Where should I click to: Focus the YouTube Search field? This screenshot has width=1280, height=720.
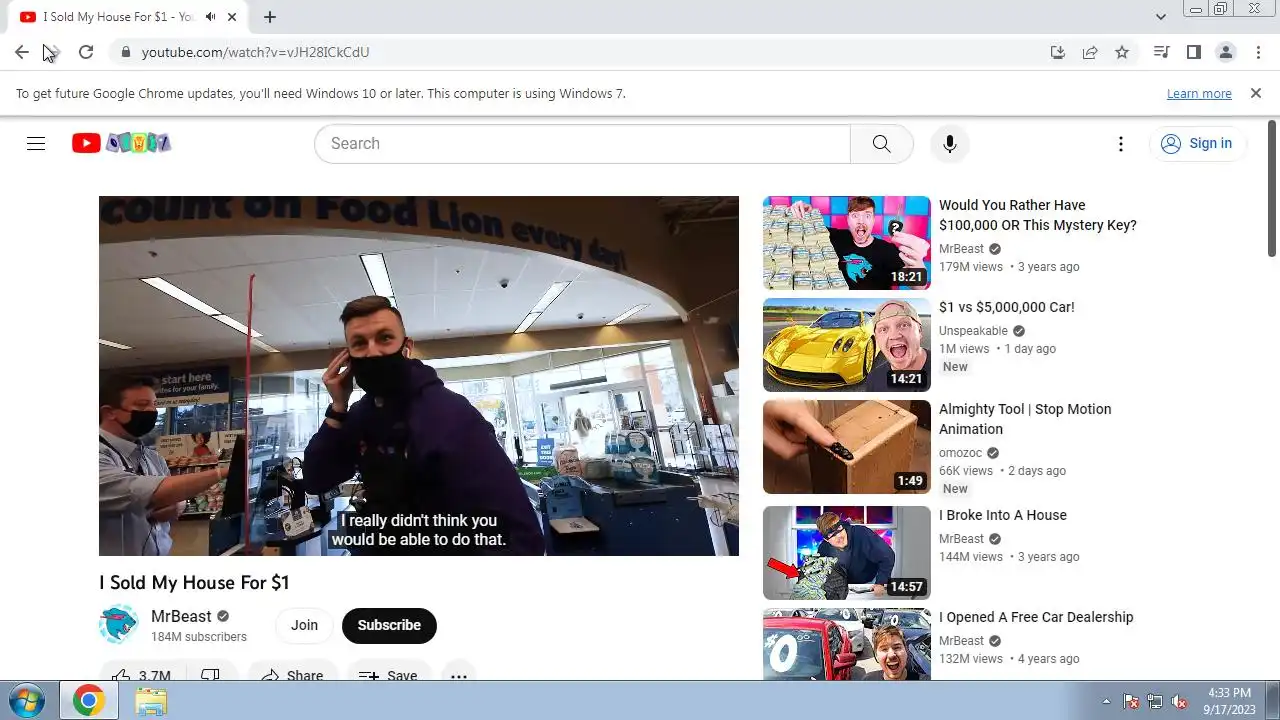582,143
